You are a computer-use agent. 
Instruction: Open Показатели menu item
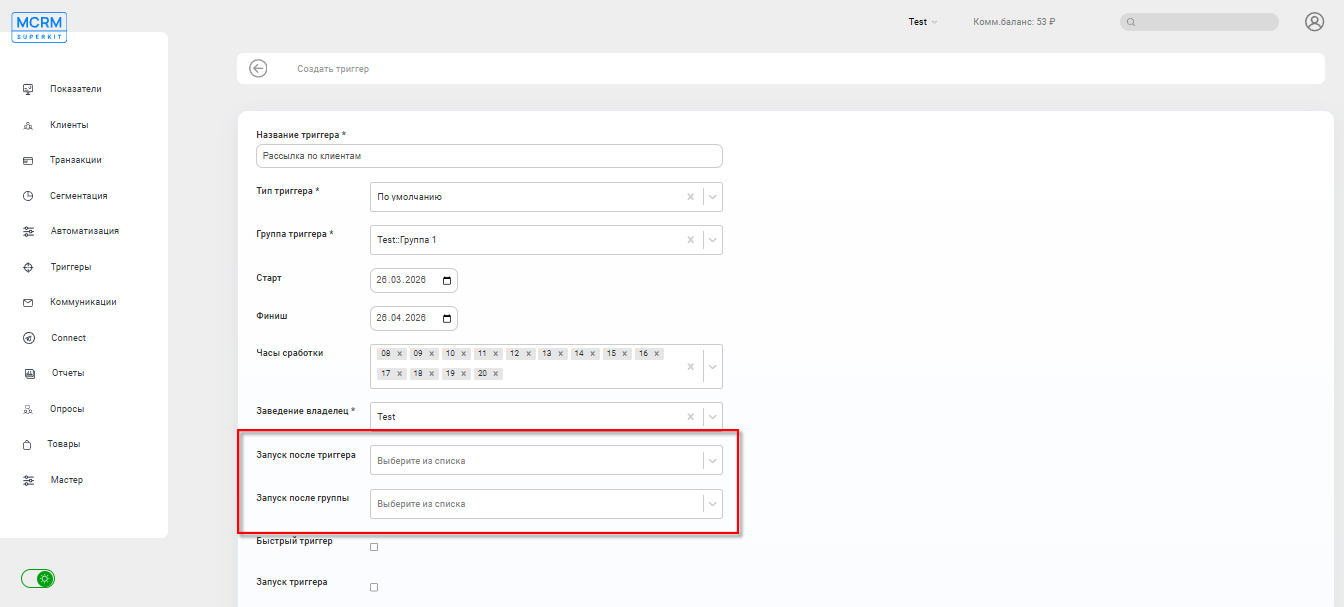tap(76, 89)
